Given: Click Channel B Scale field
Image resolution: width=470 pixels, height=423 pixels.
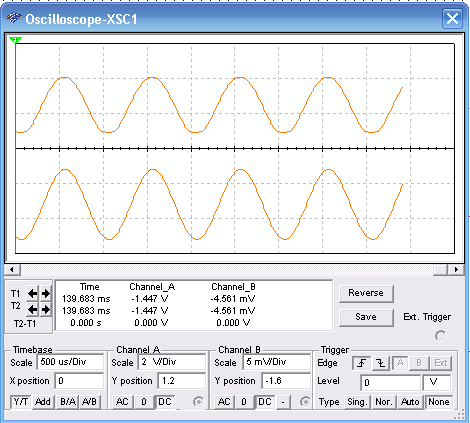Looking at the screenshot, I should [277, 362].
